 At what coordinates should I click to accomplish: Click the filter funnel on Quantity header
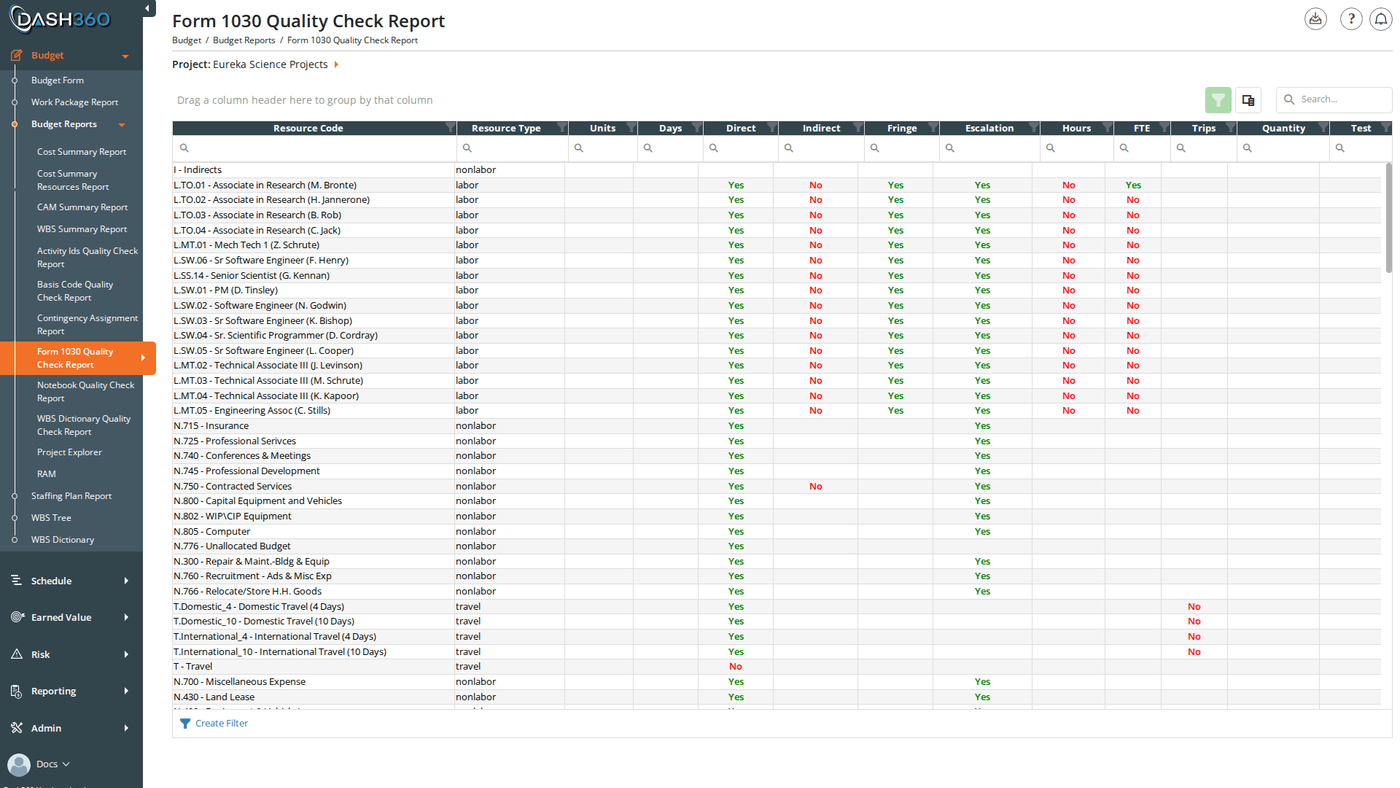1322,128
